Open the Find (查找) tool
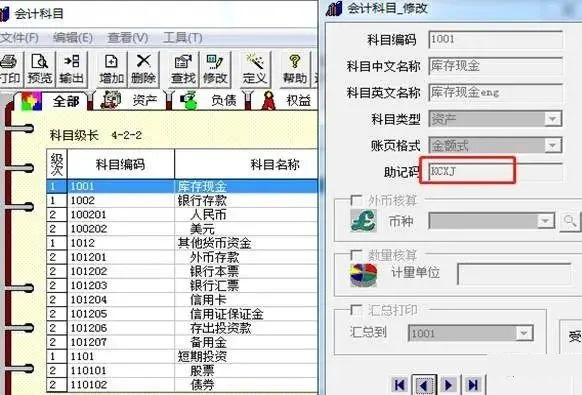 coord(183,69)
